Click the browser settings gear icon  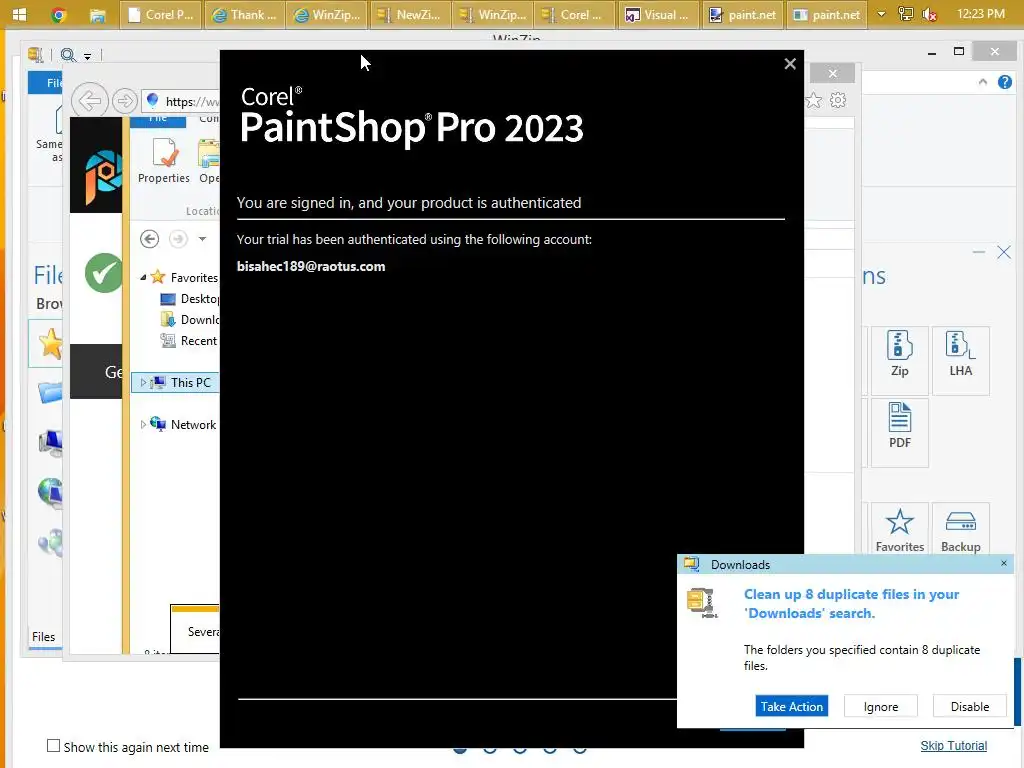(x=838, y=101)
